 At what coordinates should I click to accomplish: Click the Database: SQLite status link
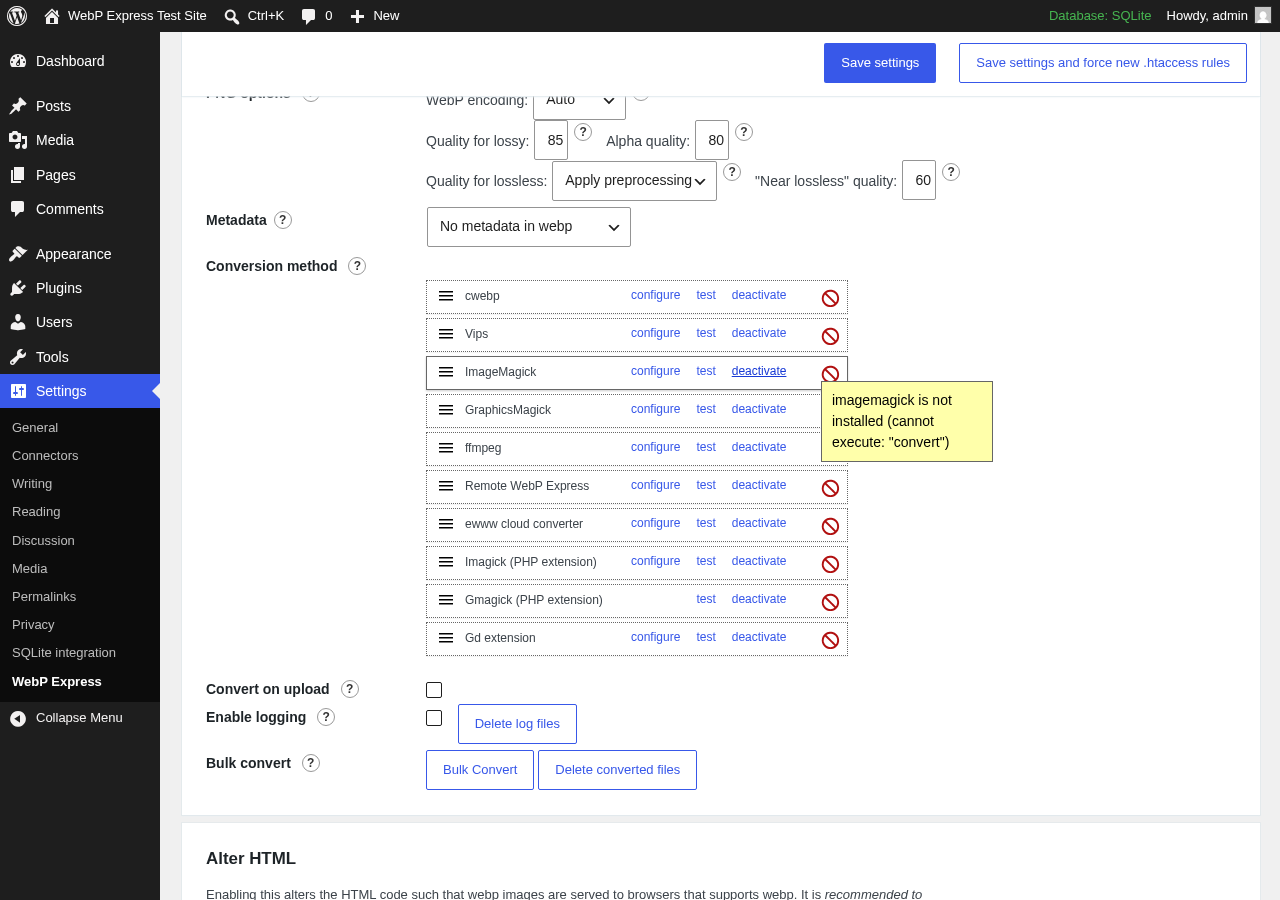[1100, 16]
